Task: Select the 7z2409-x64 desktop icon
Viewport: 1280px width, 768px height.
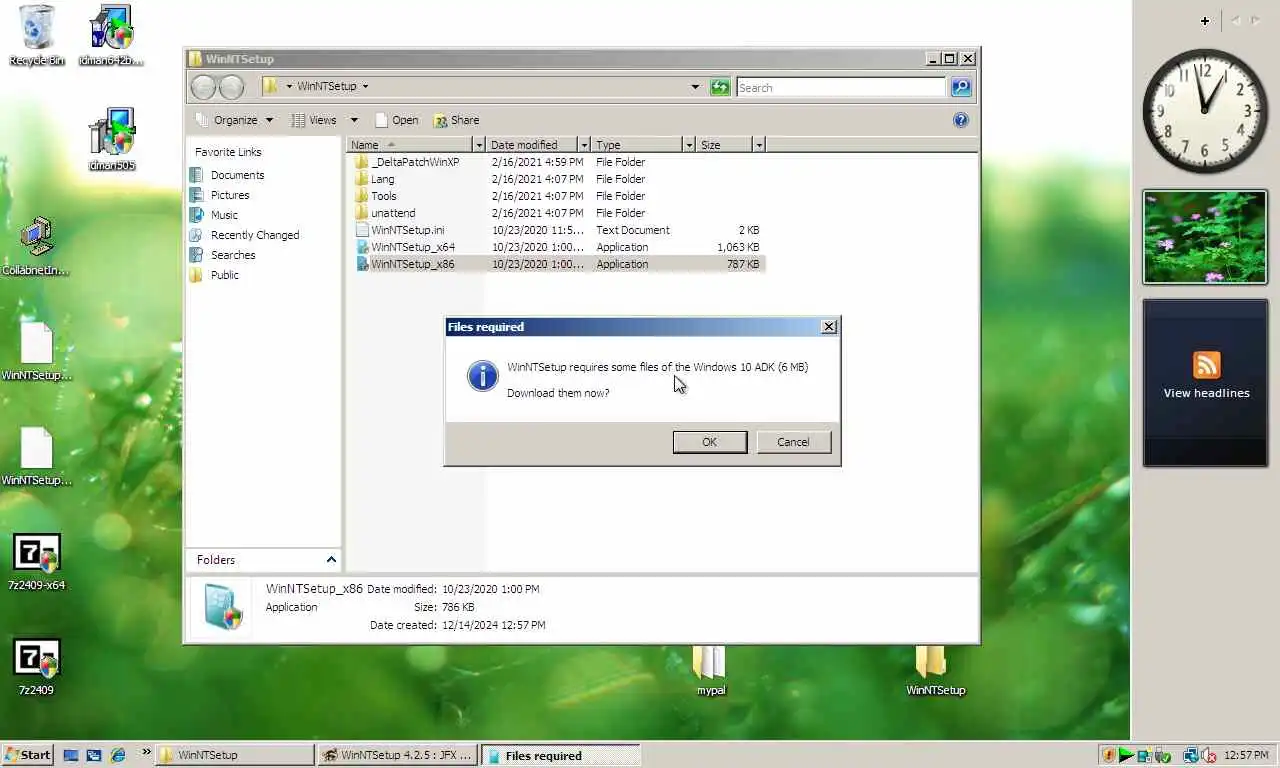Action: click(x=36, y=562)
